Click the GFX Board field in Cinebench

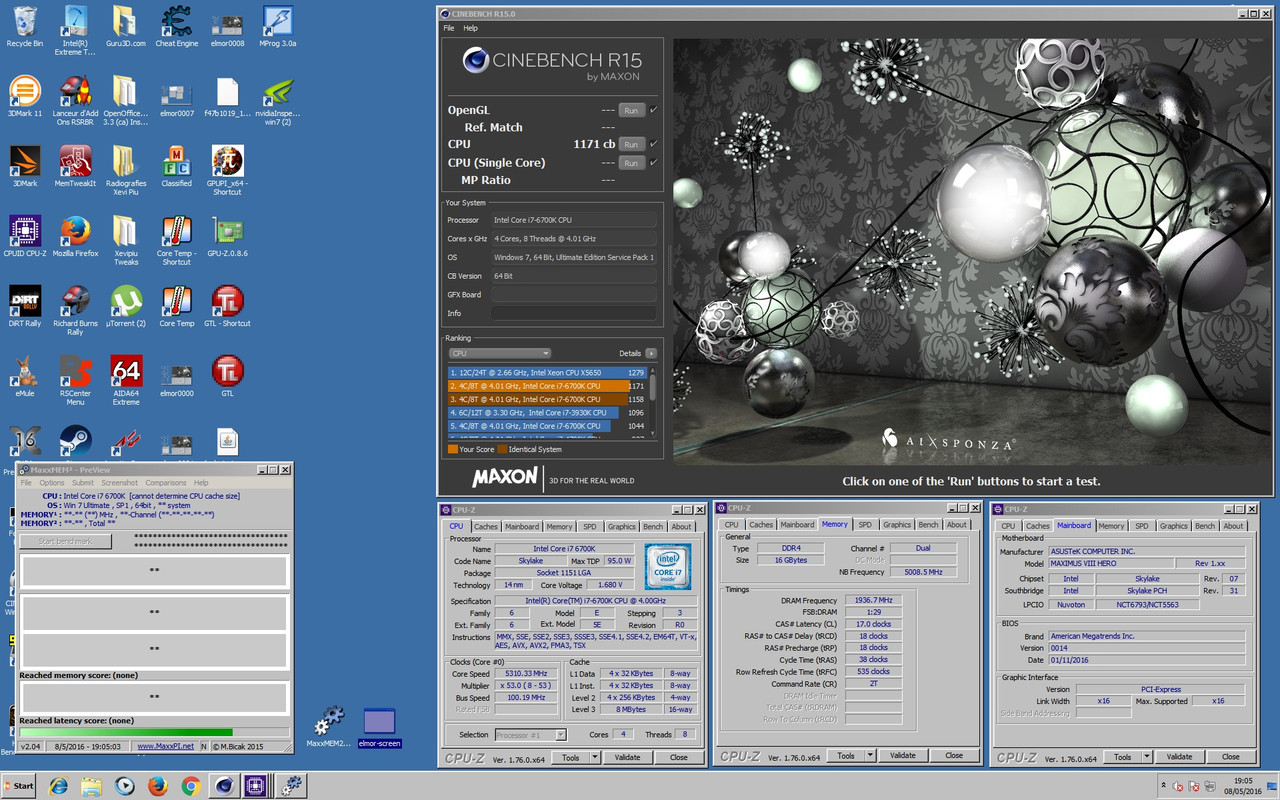pyautogui.click(x=574, y=294)
